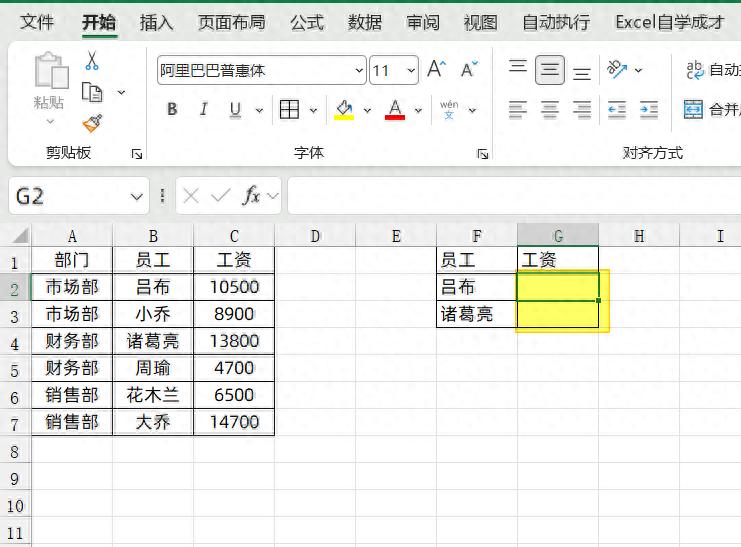Expand fill color dropdown arrow
Viewport: 741px width, 547px height.
(x=367, y=111)
